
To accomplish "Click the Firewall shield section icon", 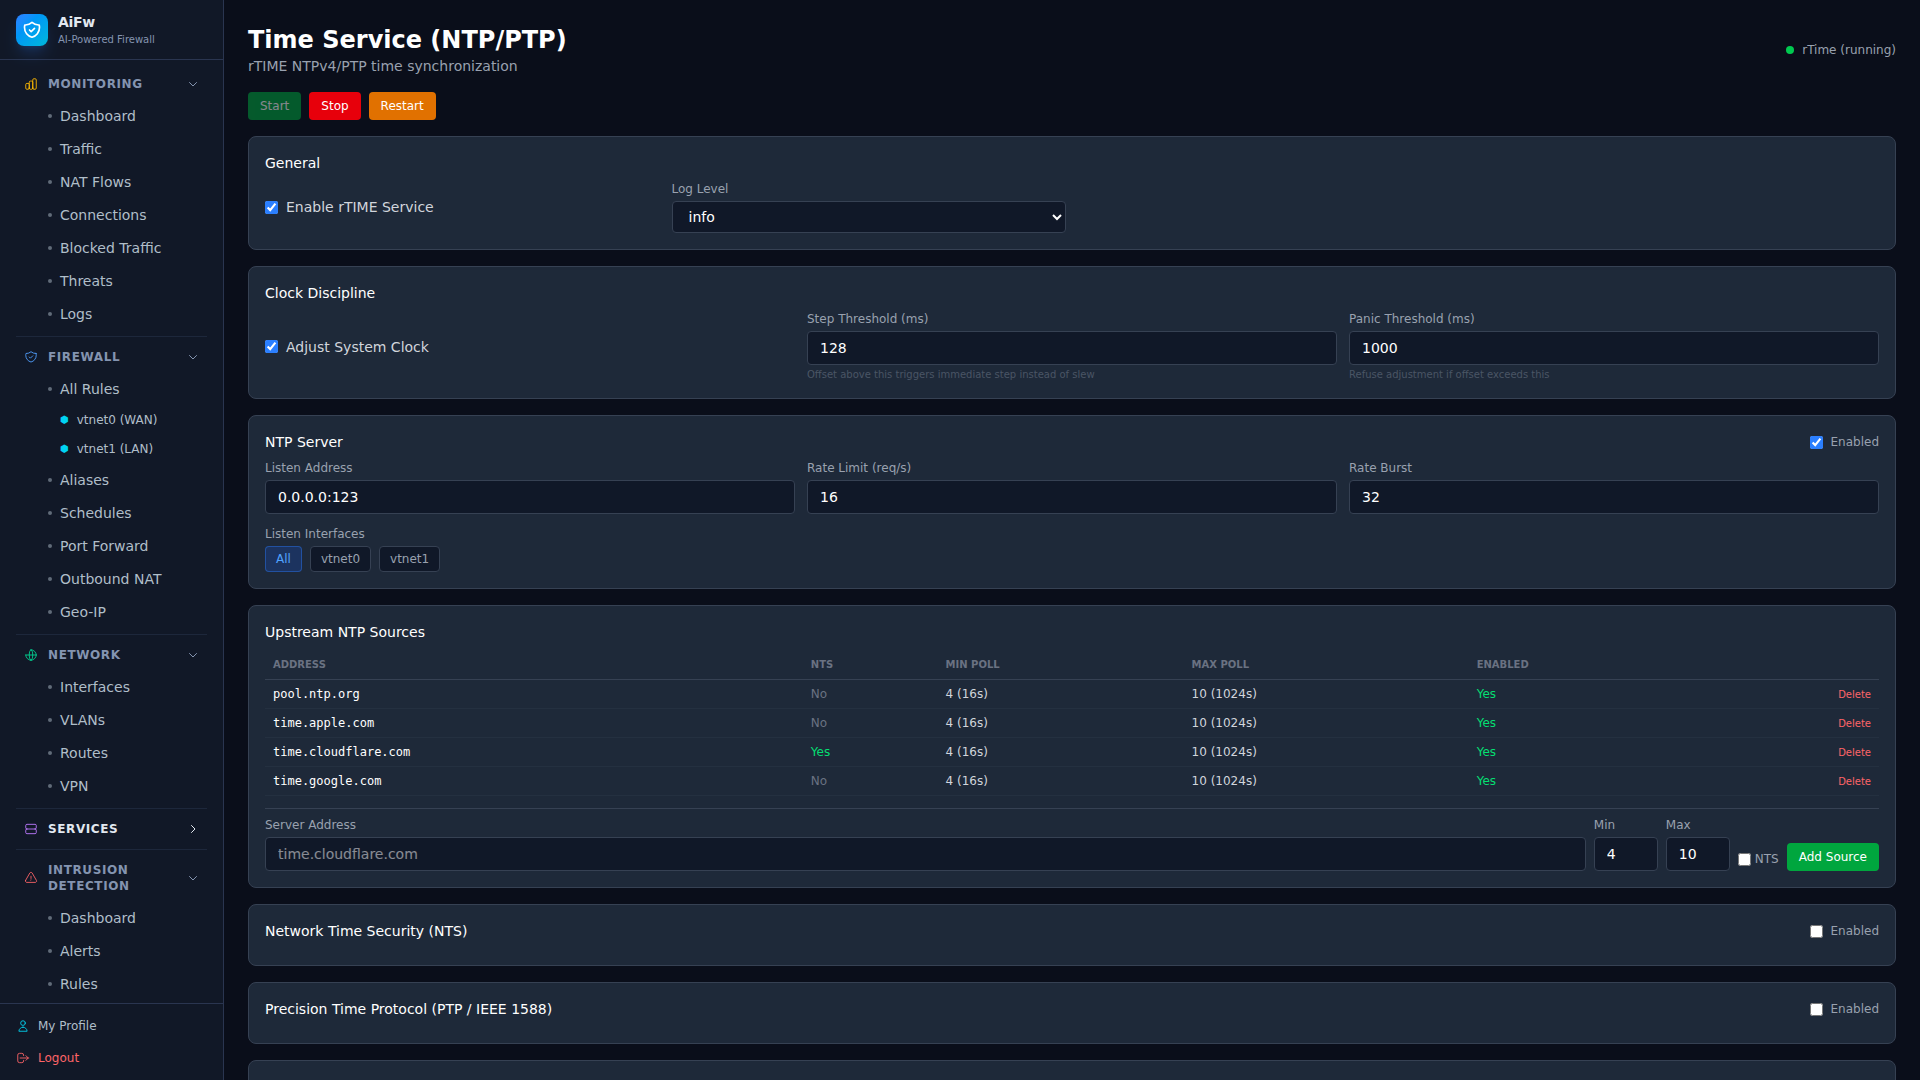I will 31,357.
